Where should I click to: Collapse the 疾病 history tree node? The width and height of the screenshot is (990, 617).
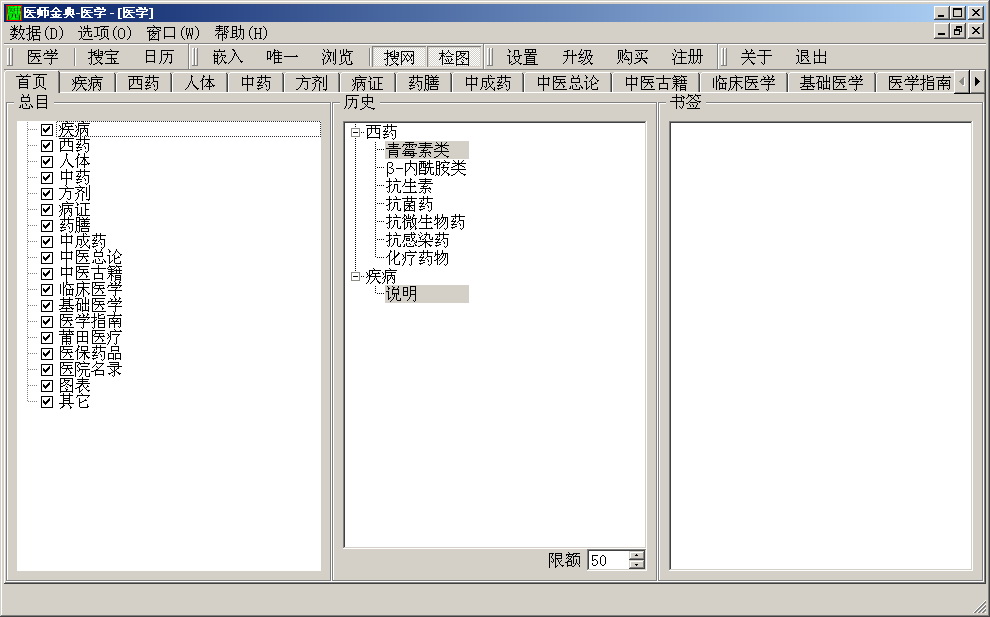355,277
